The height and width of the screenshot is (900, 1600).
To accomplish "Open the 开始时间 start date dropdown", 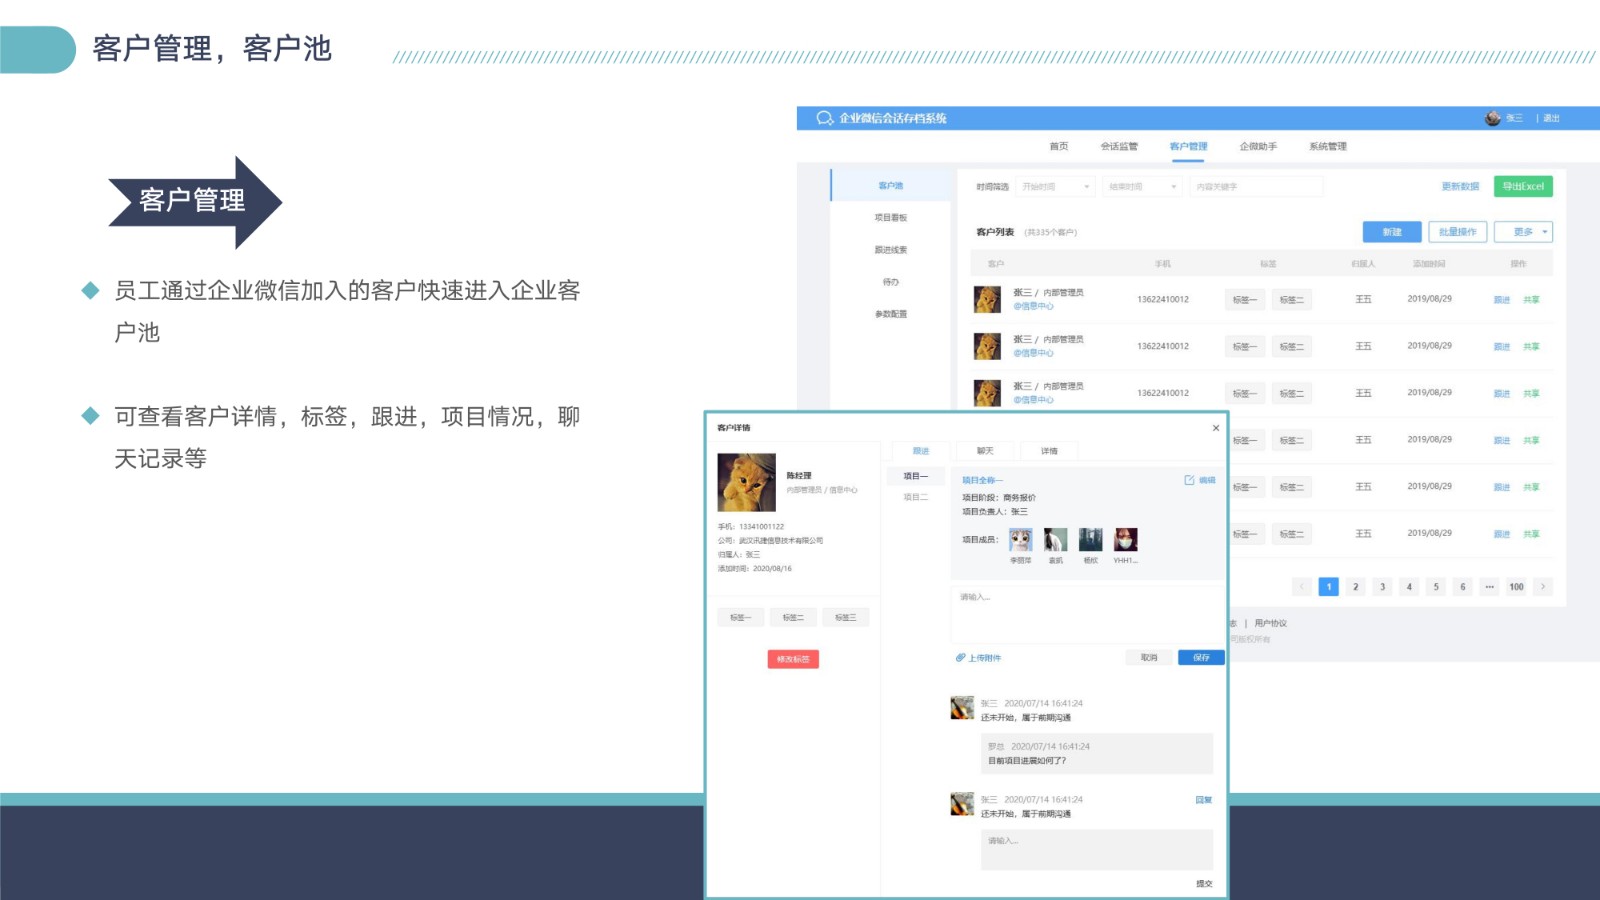I will 1055,187.
